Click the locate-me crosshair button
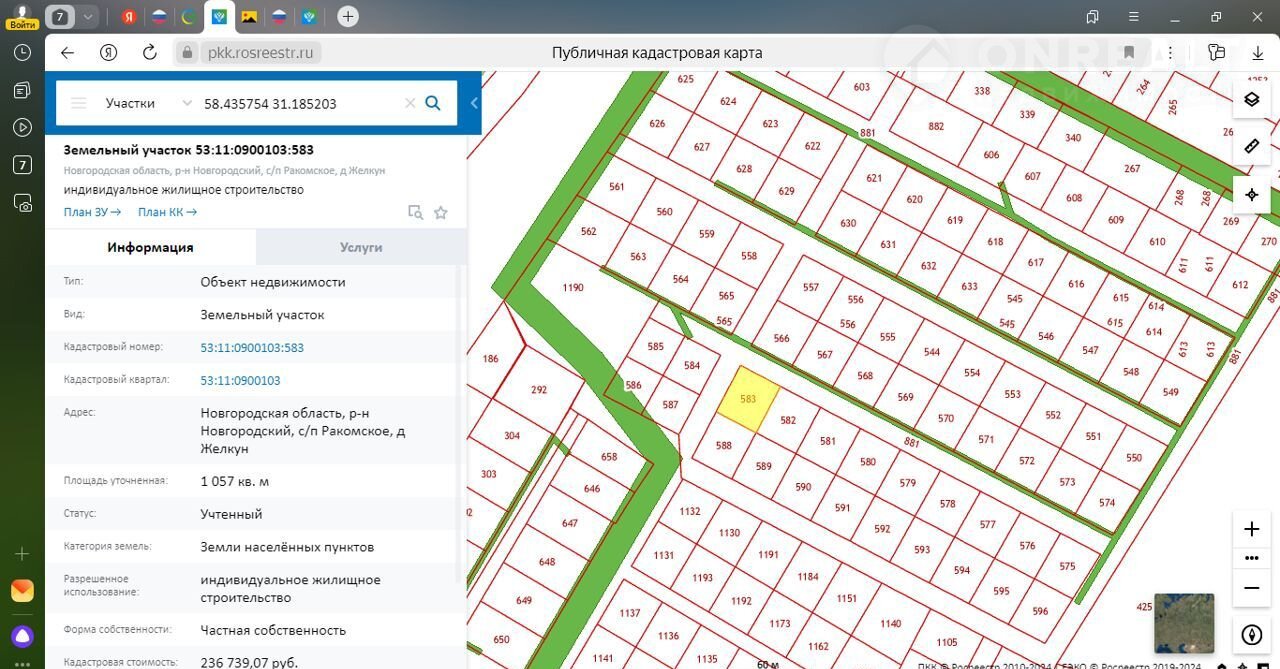1280x669 pixels. 1251,195
